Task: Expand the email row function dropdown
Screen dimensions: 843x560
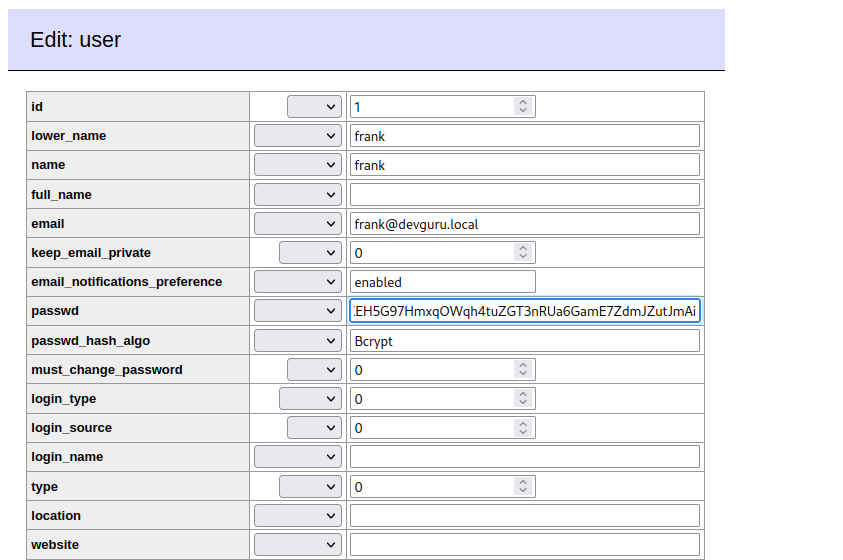Action: 298,224
